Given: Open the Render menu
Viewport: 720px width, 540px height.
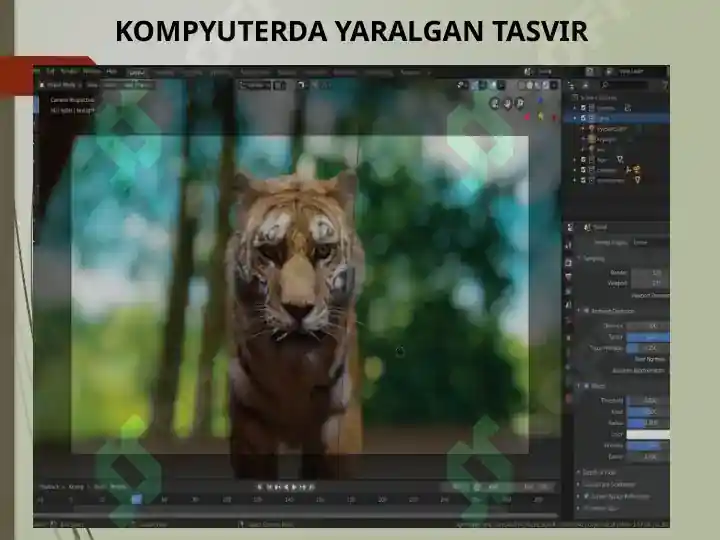Looking at the screenshot, I should pos(70,71).
